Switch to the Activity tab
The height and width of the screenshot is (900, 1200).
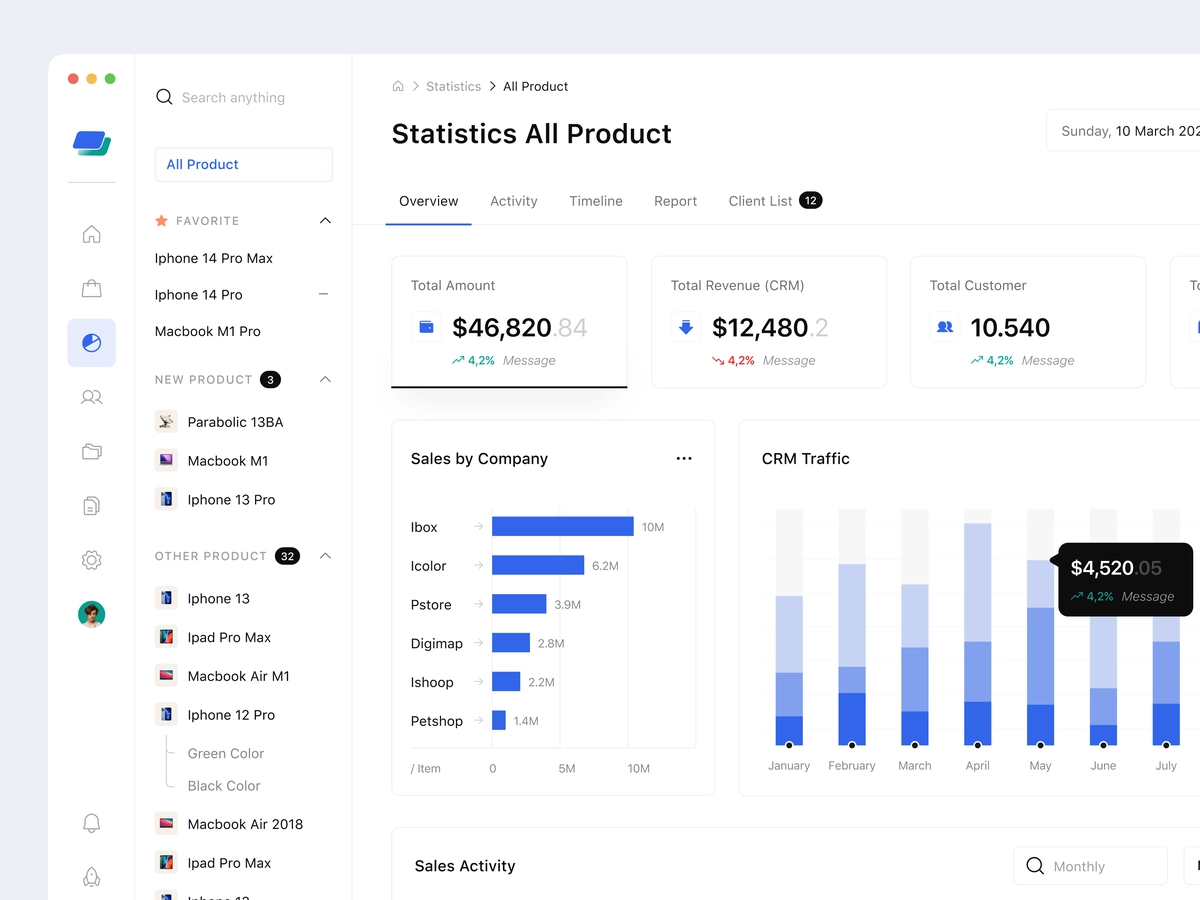pyautogui.click(x=513, y=201)
